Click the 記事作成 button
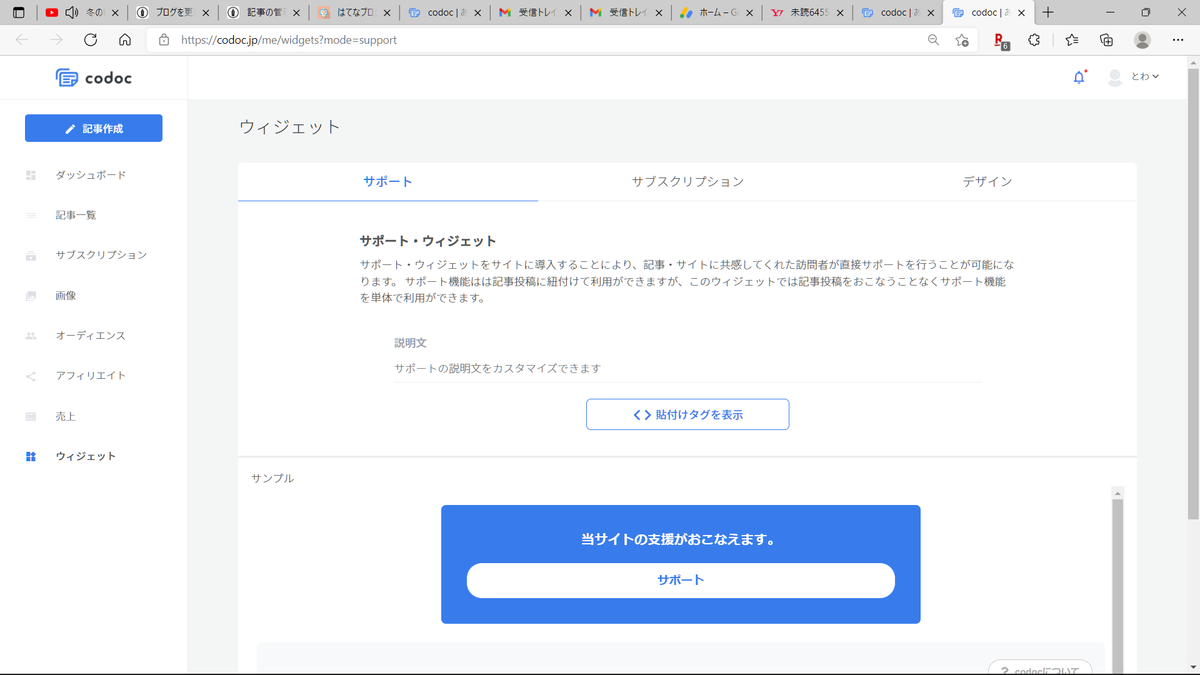Viewport: 1200px width, 675px height. coord(94,128)
